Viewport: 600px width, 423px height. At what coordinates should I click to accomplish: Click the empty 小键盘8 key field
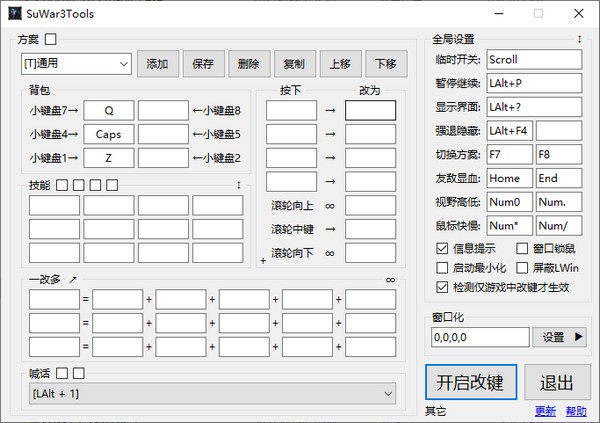(x=163, y=111)
